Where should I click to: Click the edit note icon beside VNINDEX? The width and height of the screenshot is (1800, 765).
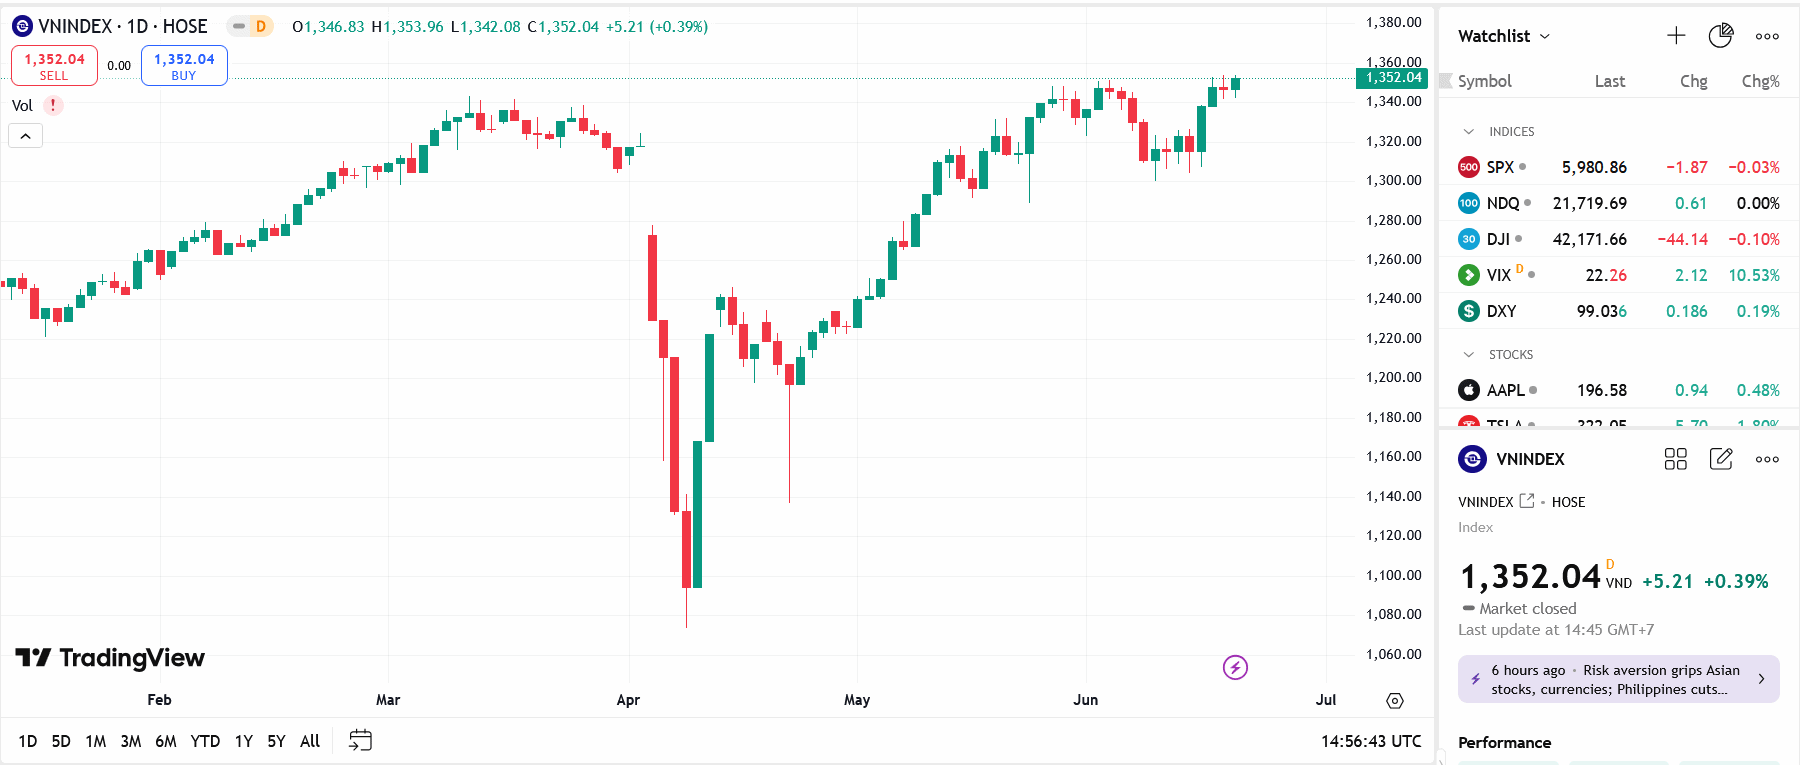1721,459
